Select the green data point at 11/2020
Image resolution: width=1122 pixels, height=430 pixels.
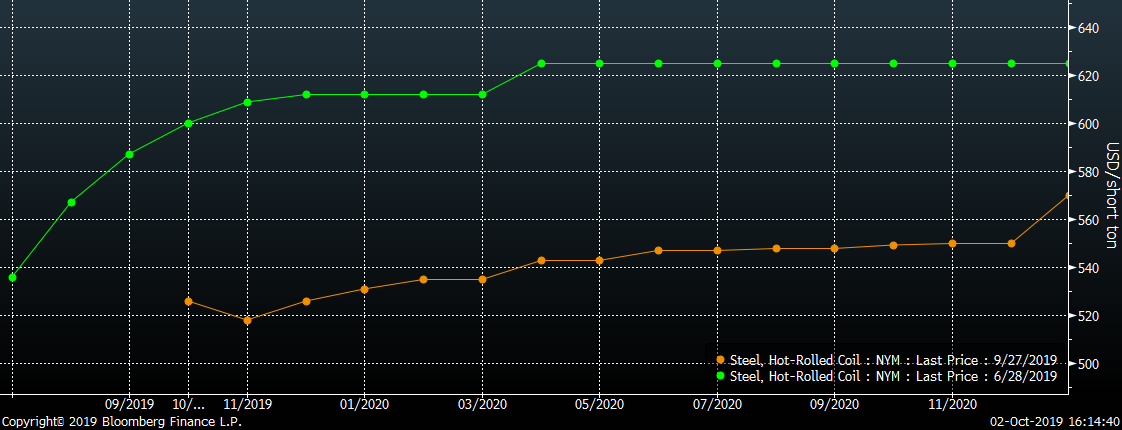952,64
